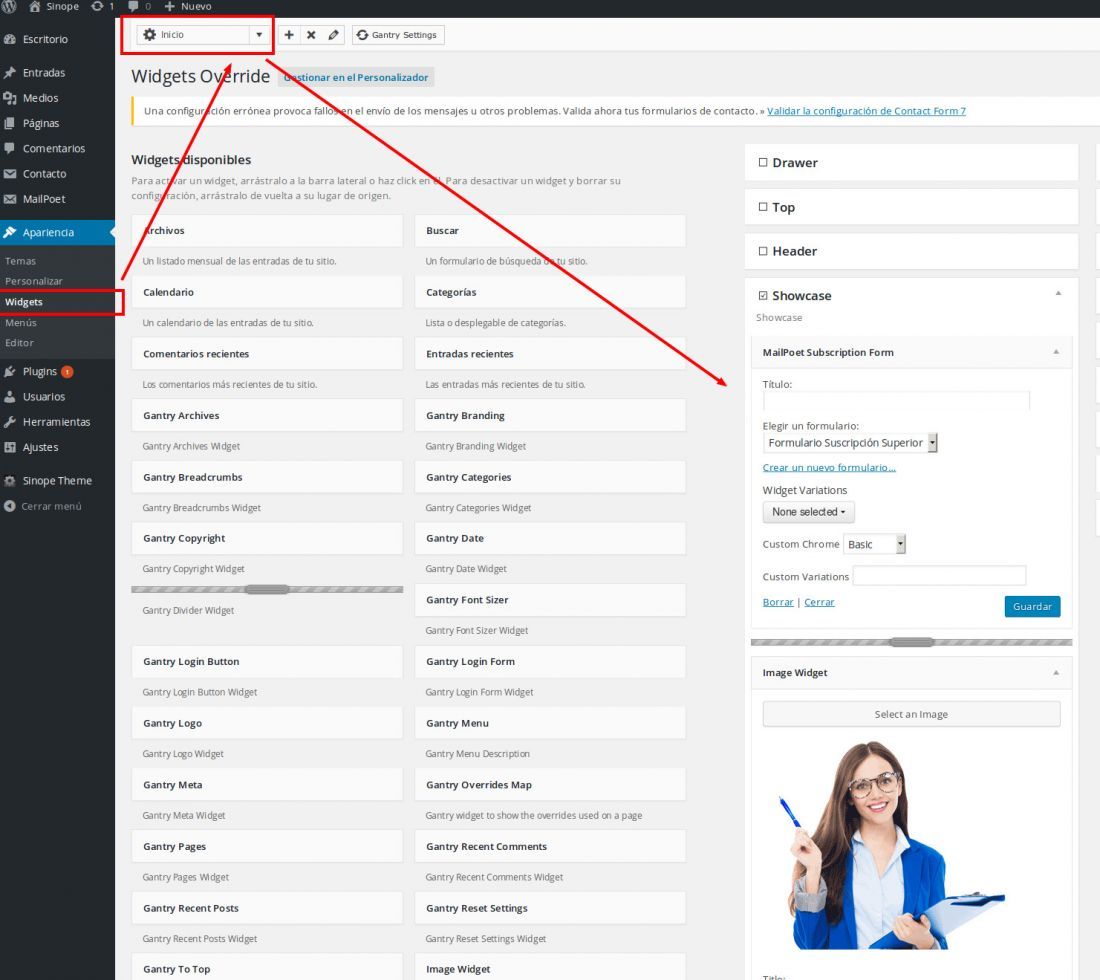Open the Sinope site home icon
The image size is (1100, 980).
(34, 6)
